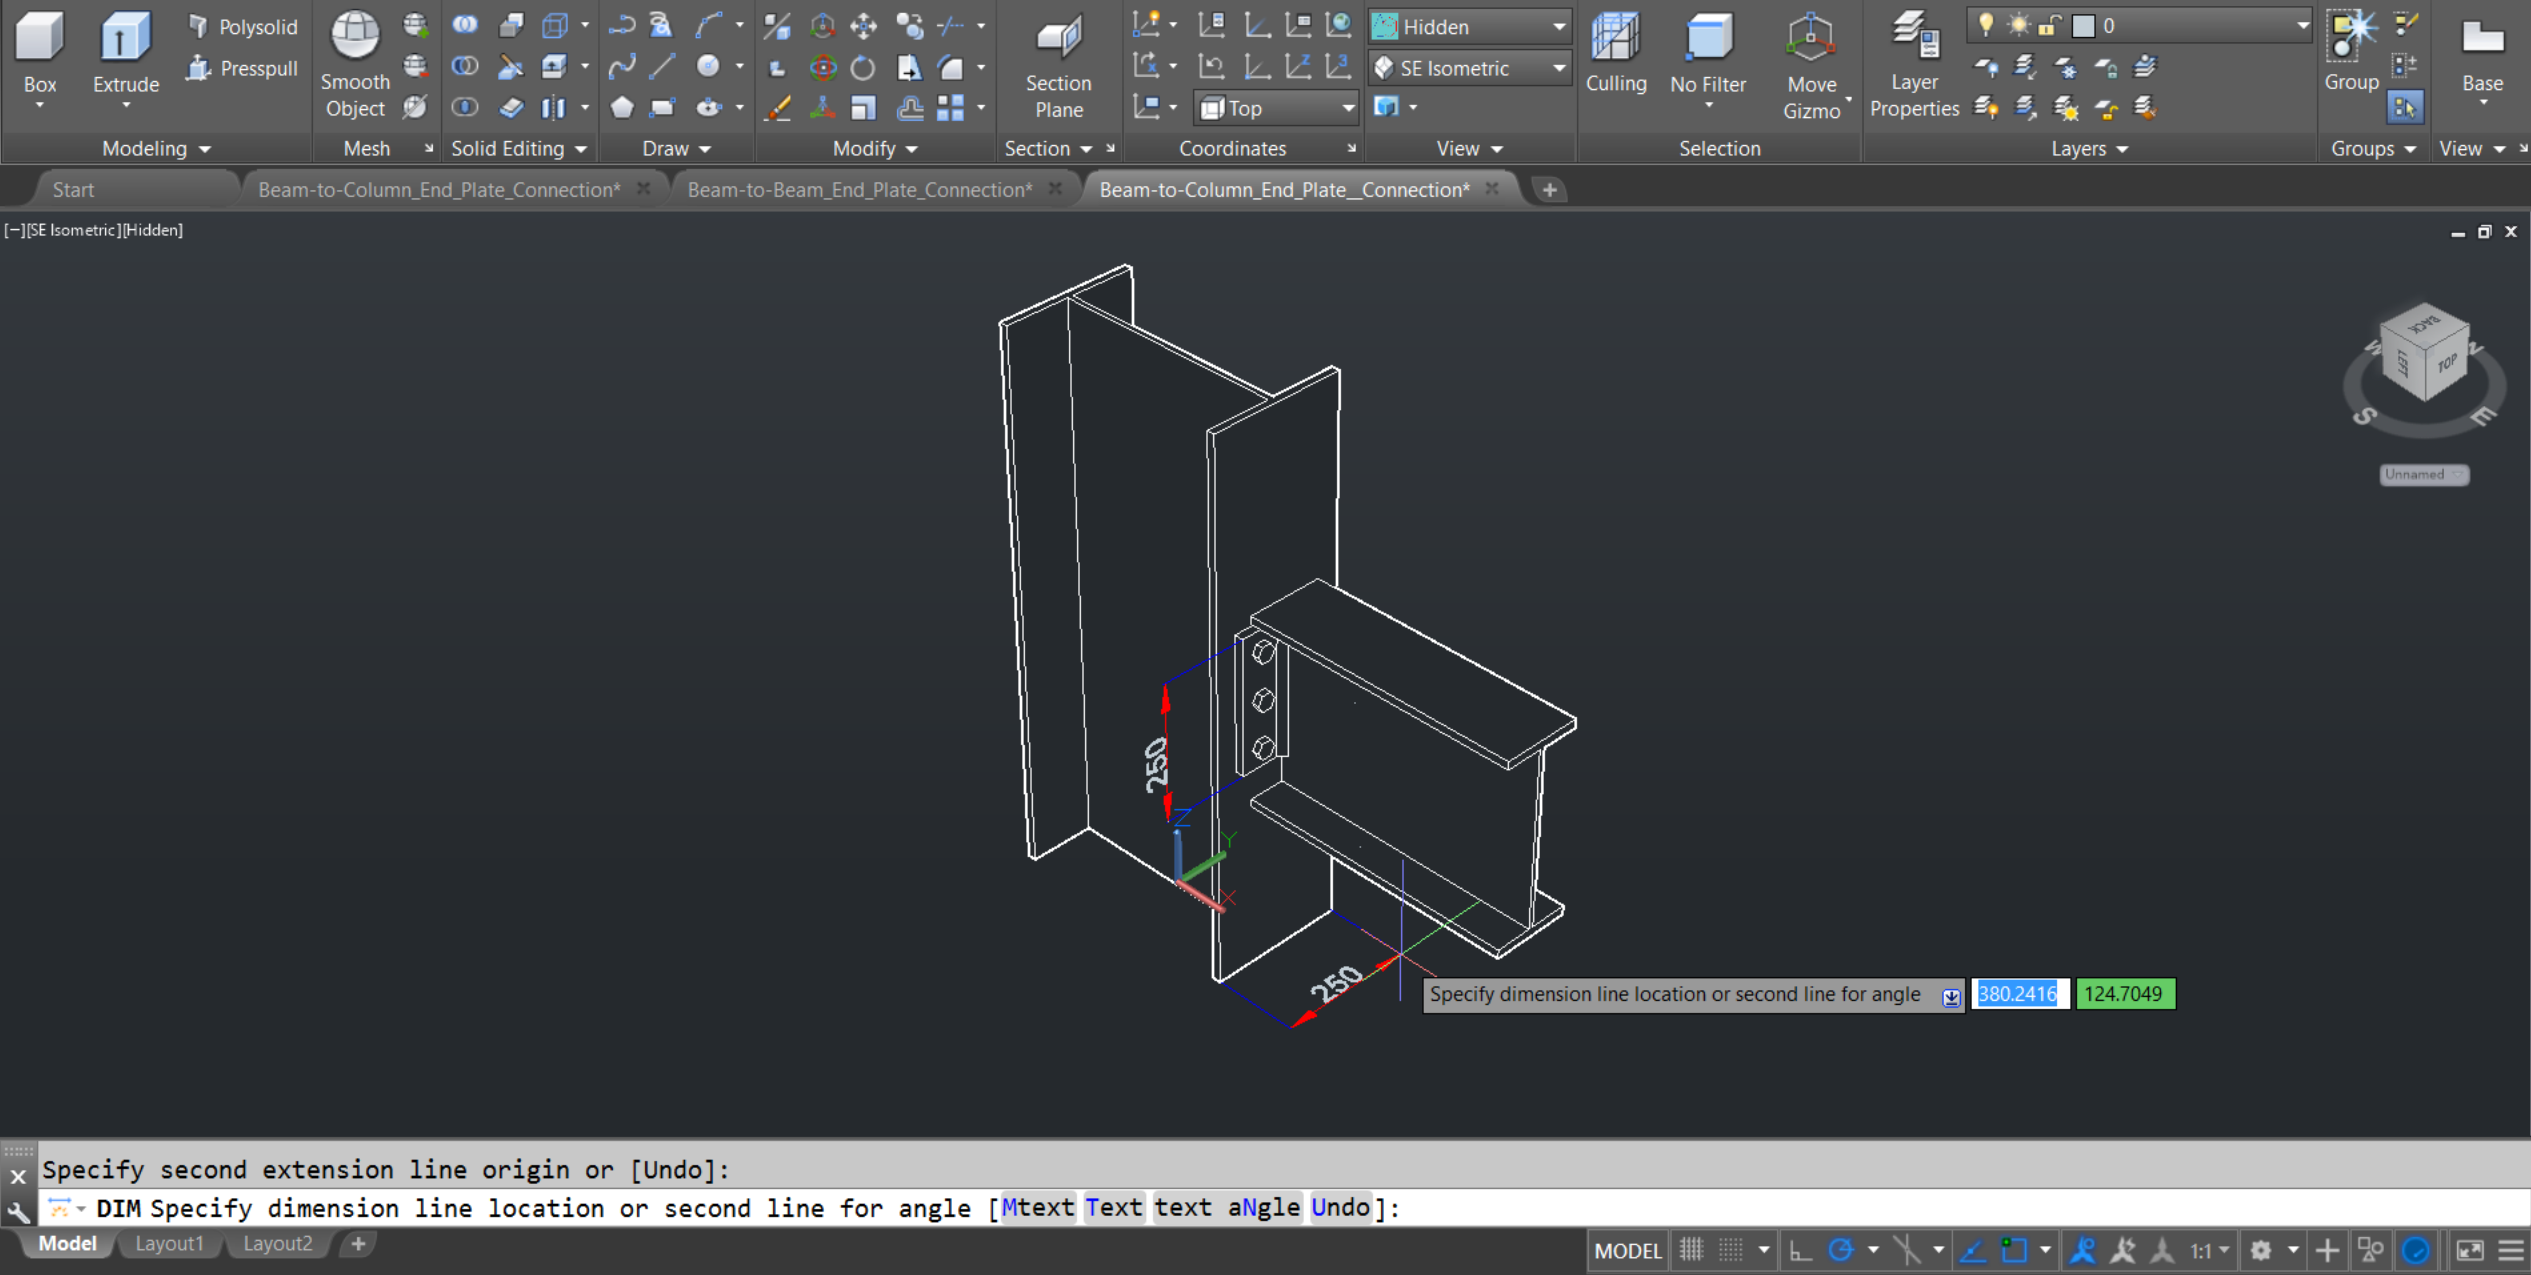This screenshot has height=1275, width=2531.
Task: Select the Box modeling tool
Action: pos(39,38)
